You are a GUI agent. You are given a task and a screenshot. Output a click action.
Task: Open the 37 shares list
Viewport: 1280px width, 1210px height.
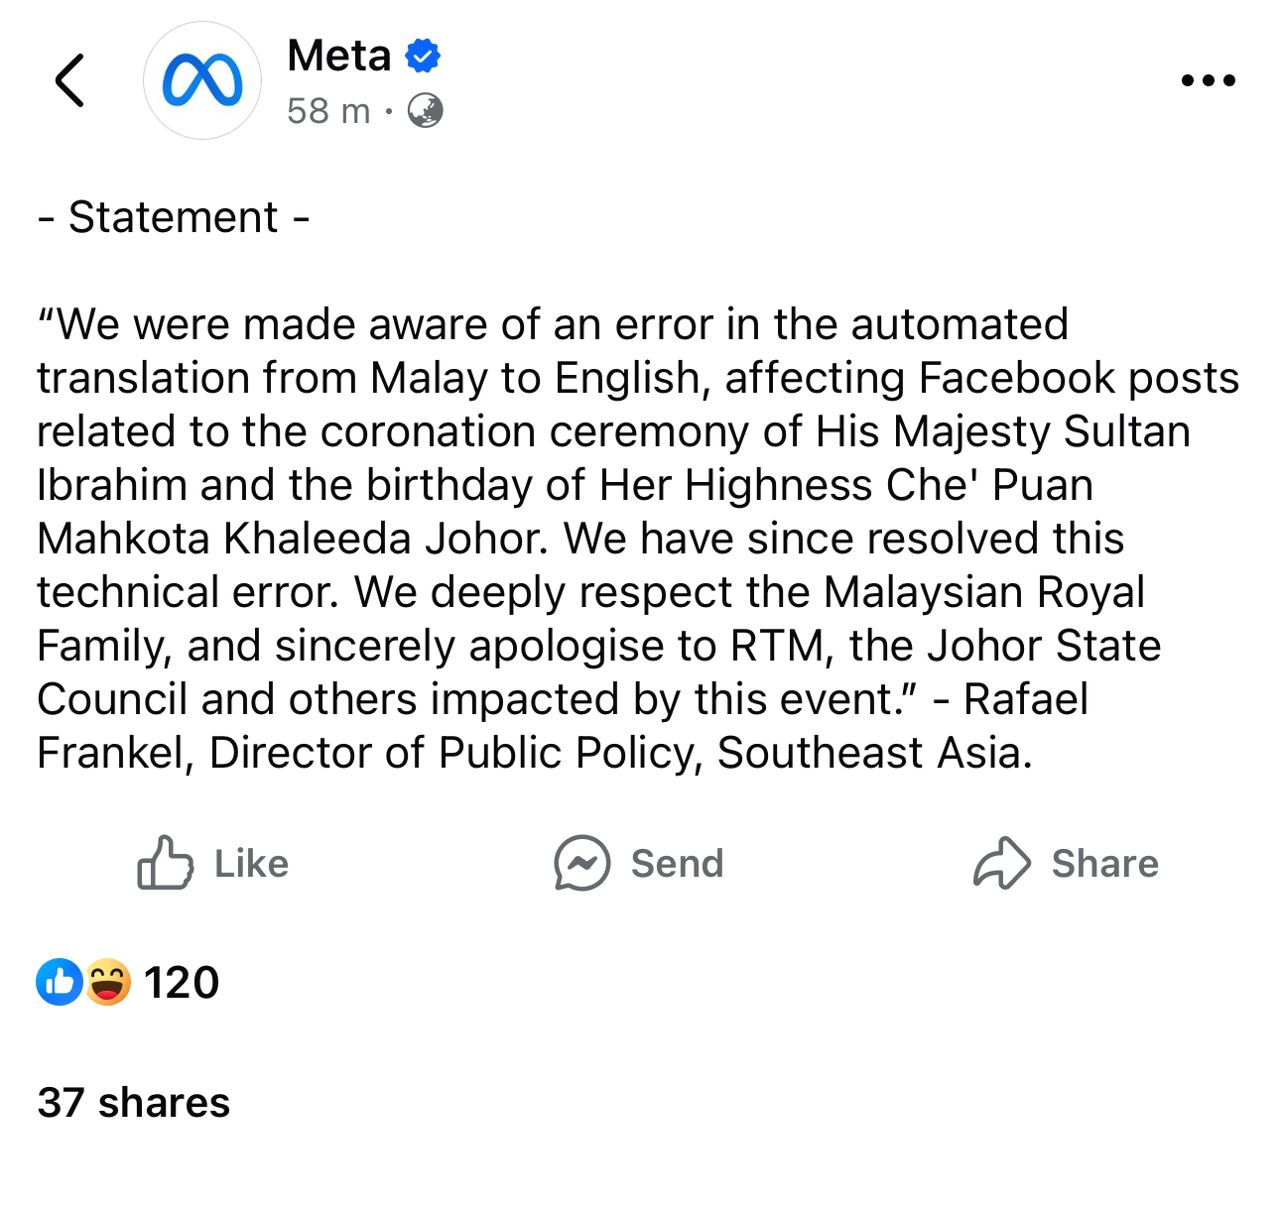point(134,1102)
